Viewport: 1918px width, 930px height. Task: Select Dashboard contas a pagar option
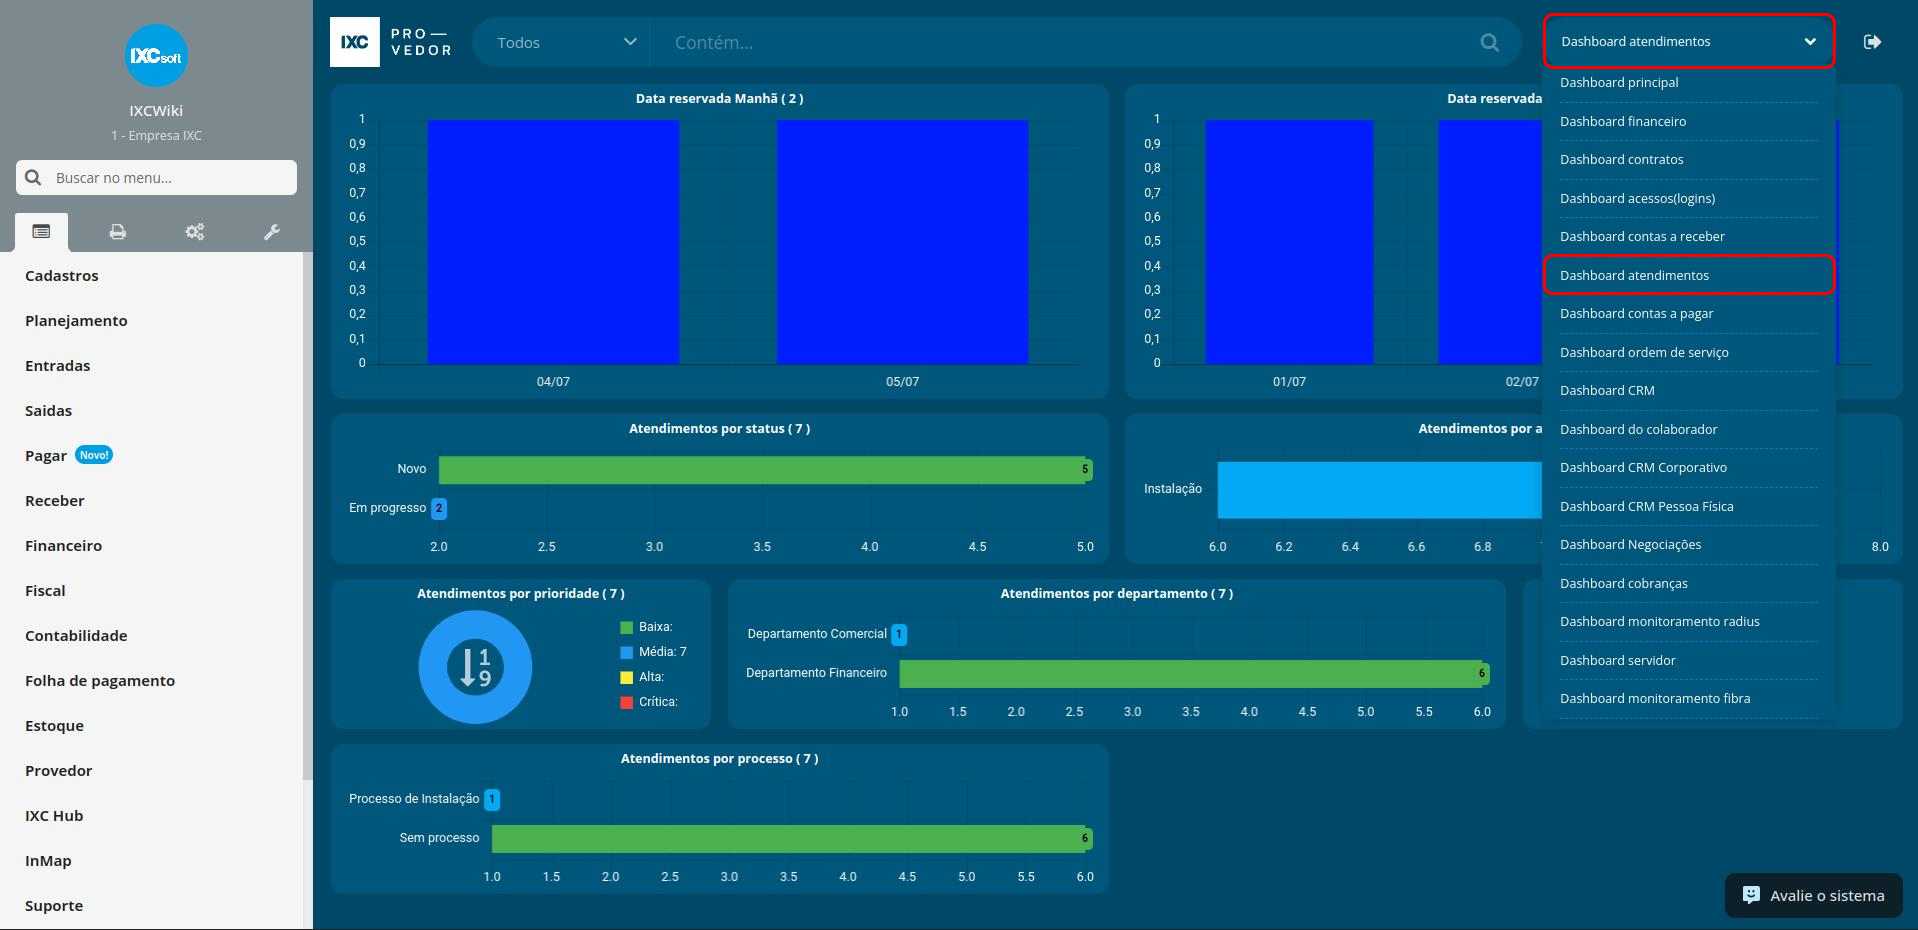[x=1689, y=314]
